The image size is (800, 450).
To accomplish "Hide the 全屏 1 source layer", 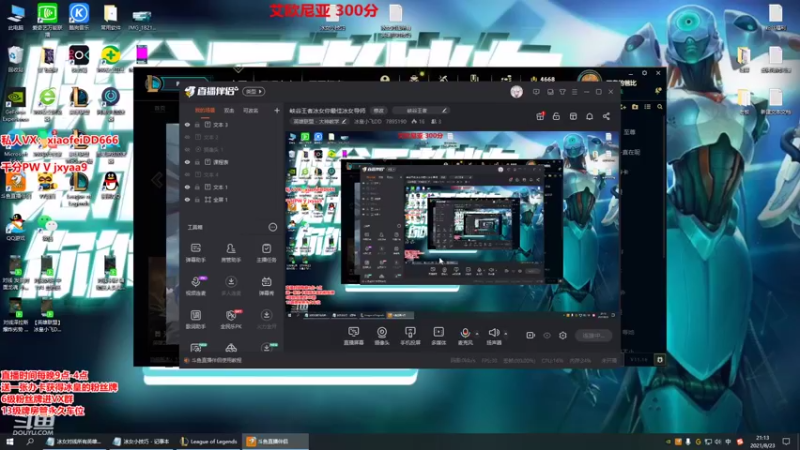I will point(187,199).
